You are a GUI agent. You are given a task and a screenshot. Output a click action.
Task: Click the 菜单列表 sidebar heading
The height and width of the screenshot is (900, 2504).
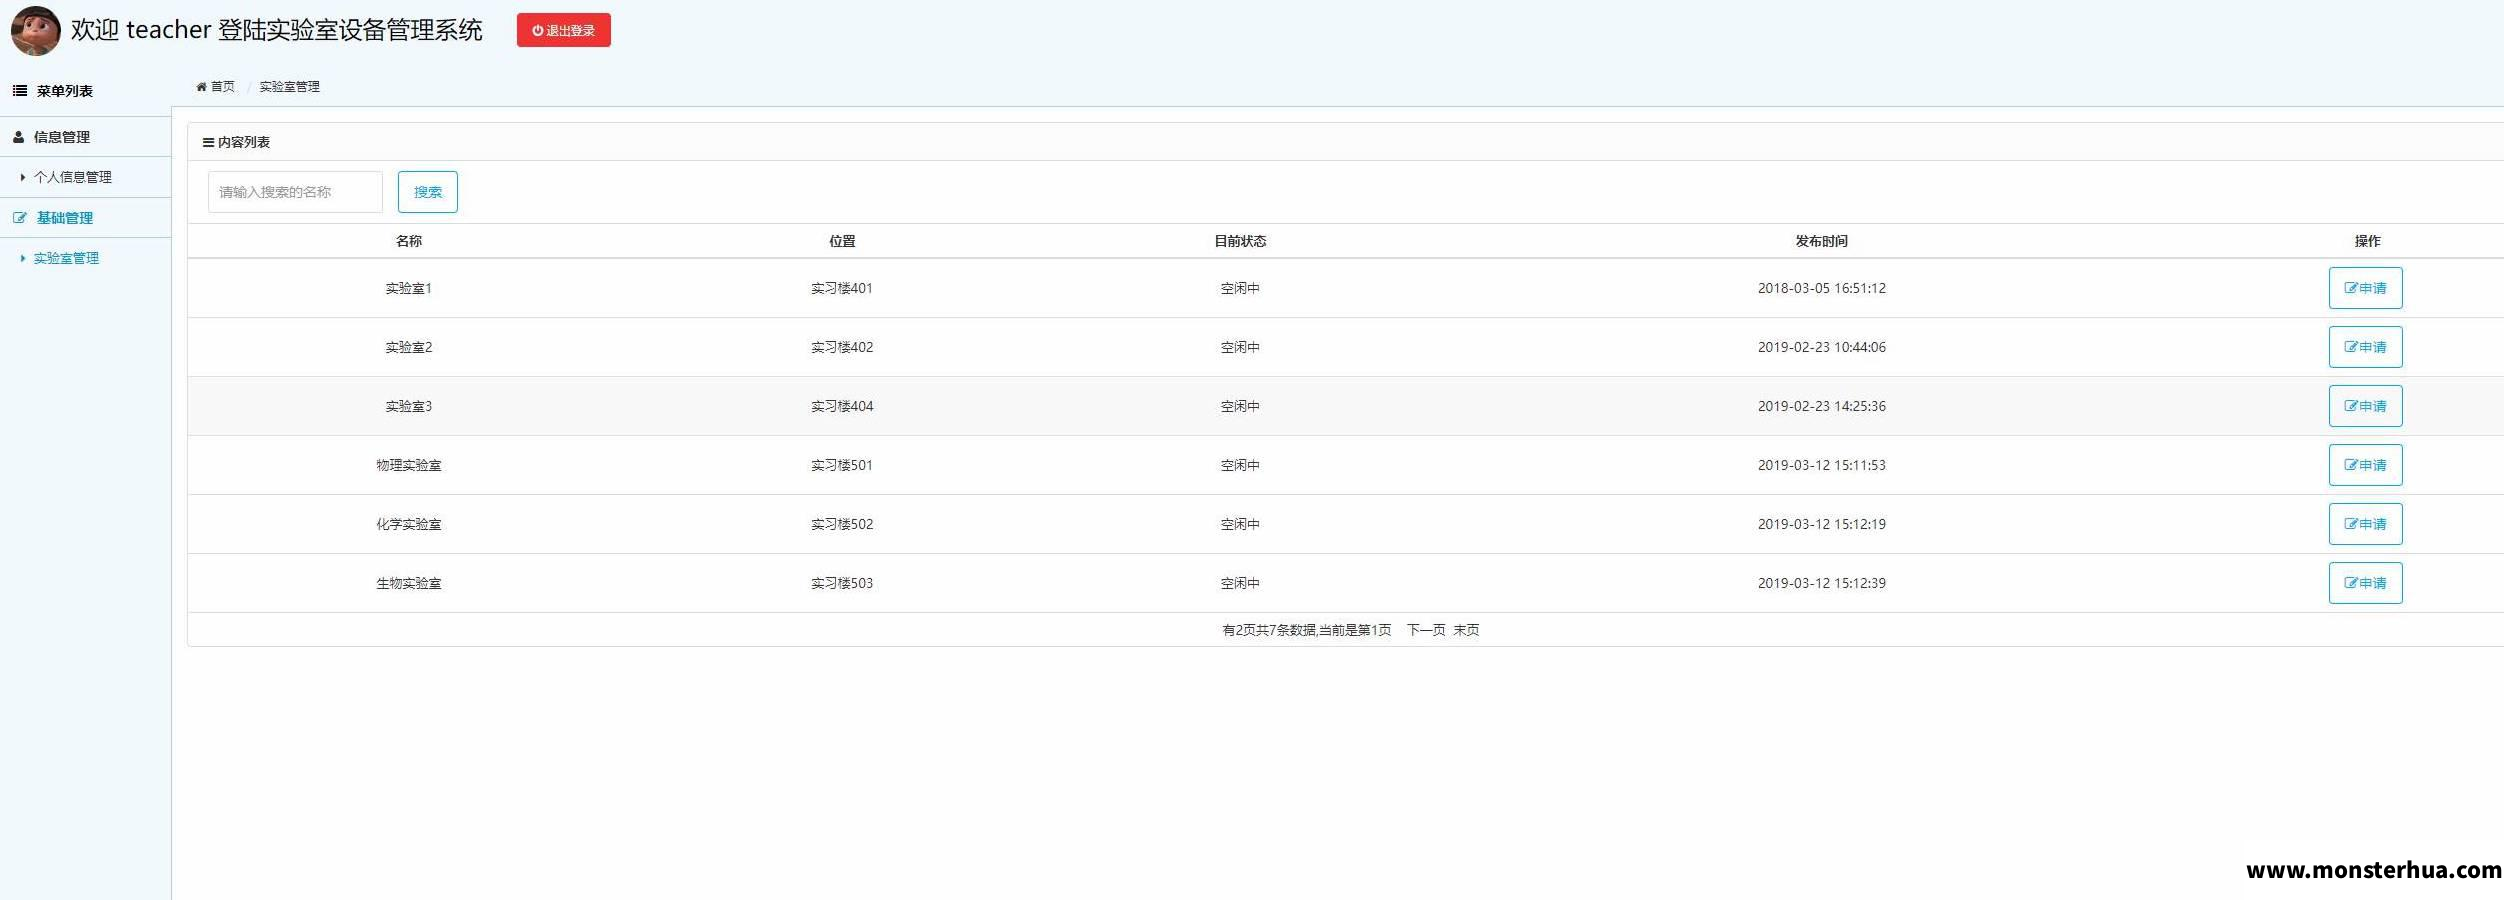[65, 91]
